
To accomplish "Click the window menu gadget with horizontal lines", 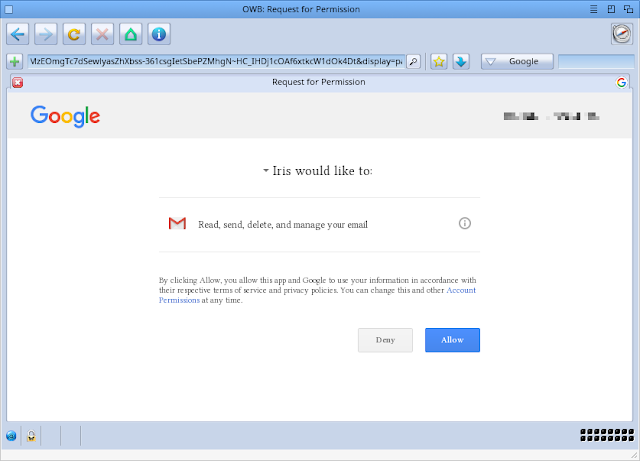I will [x=593, y=9].
